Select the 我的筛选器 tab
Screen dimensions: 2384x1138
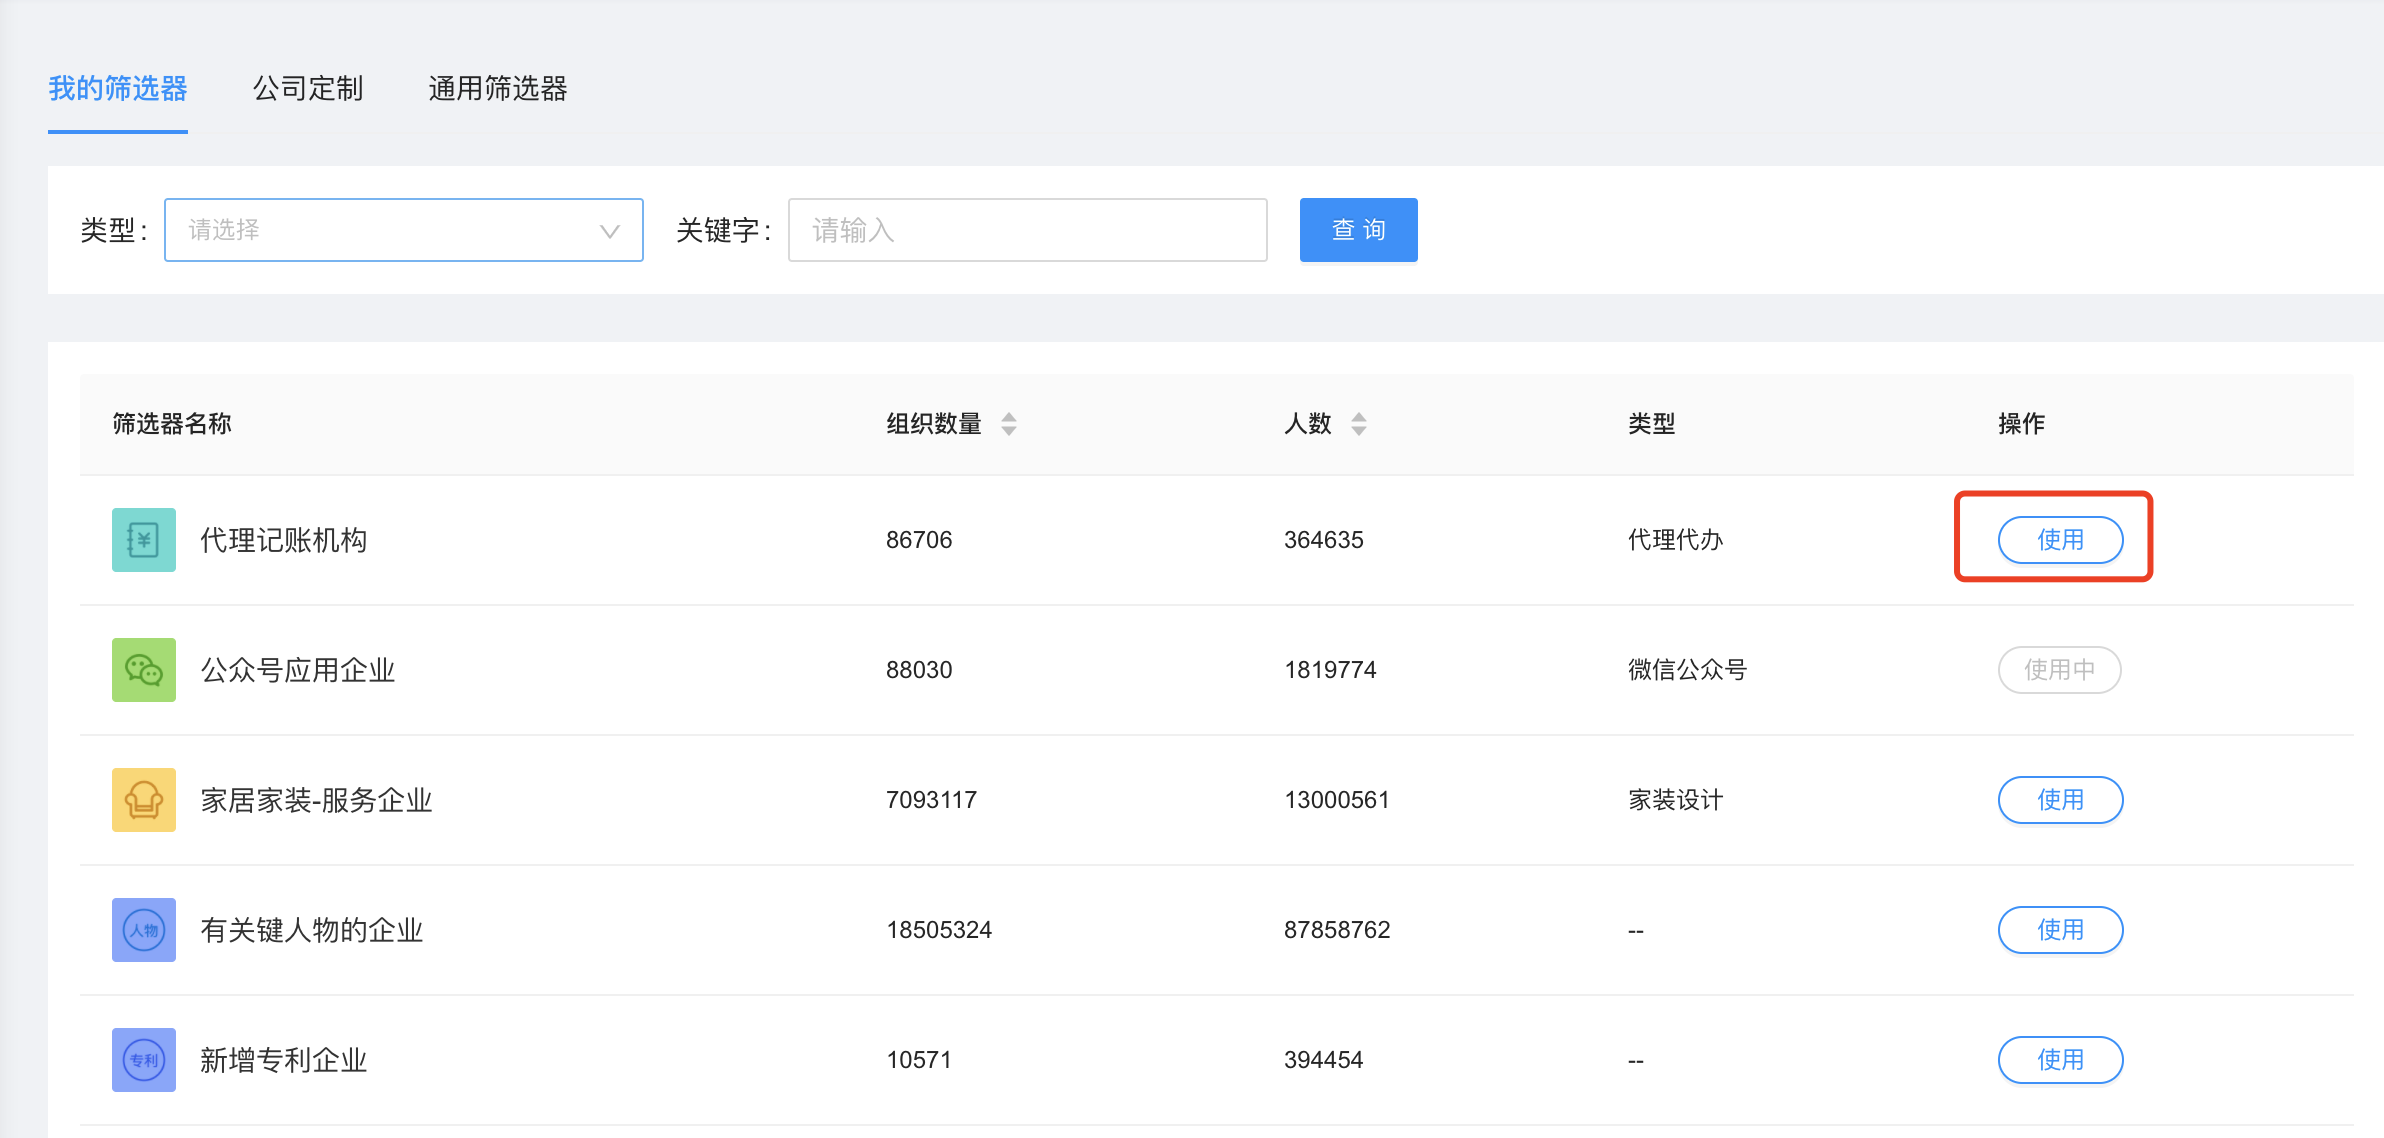pyautogui.click(x=118, y=89)
